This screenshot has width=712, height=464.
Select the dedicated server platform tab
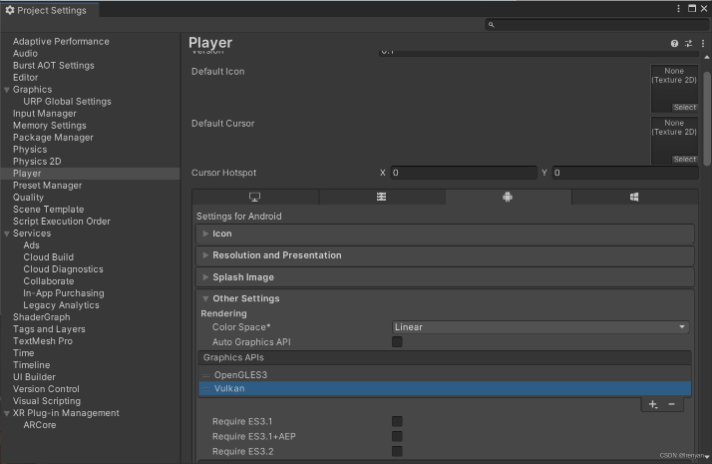coord(381,197)
